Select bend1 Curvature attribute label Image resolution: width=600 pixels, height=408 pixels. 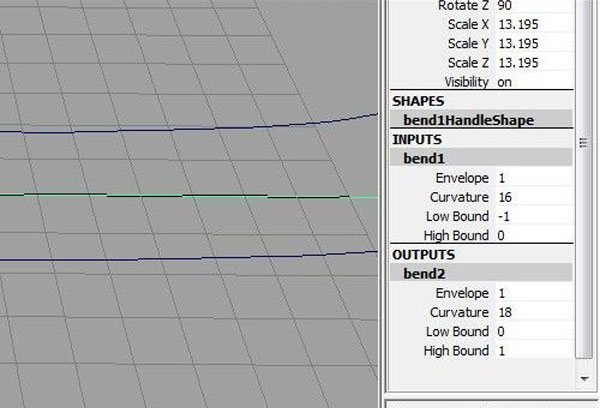(x=459, y=197)
